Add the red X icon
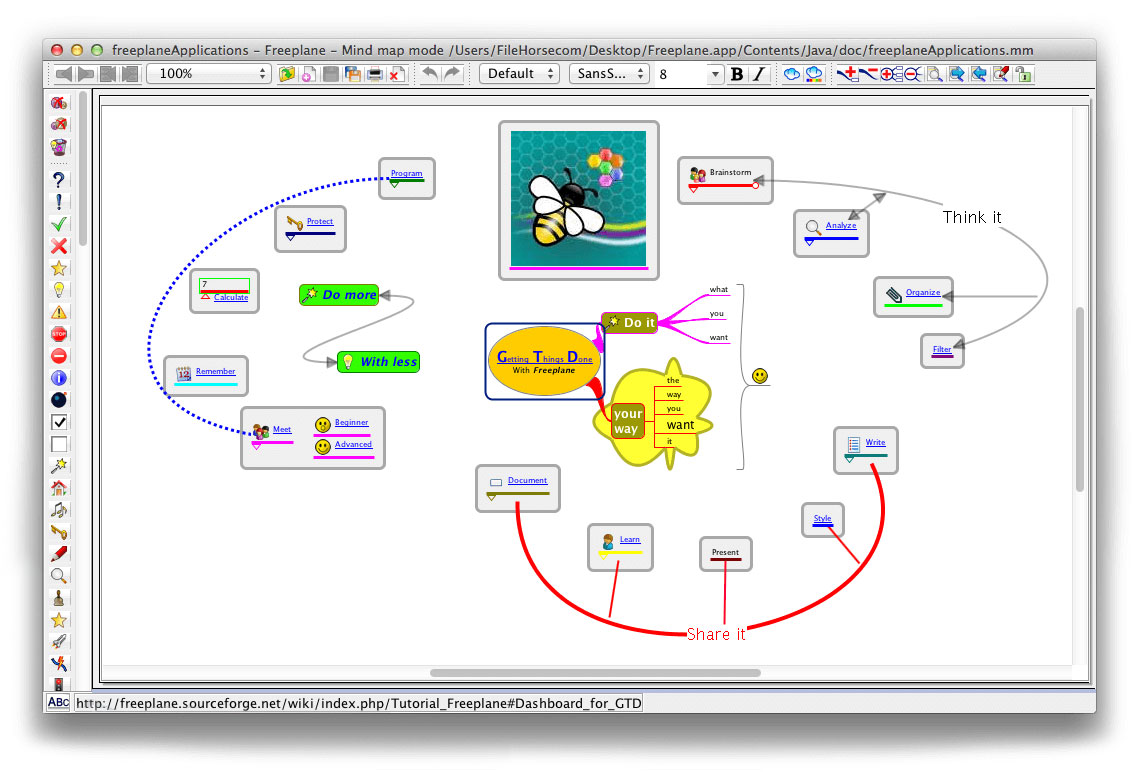Viewport: 1139px width, 772px height. (x=59, y=246)
